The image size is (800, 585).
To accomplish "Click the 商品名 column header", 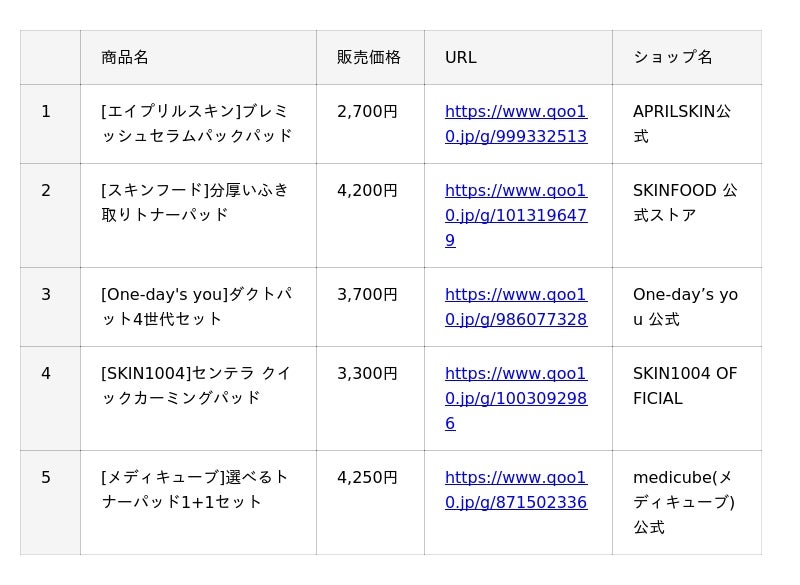I will [x=125, y=57].
